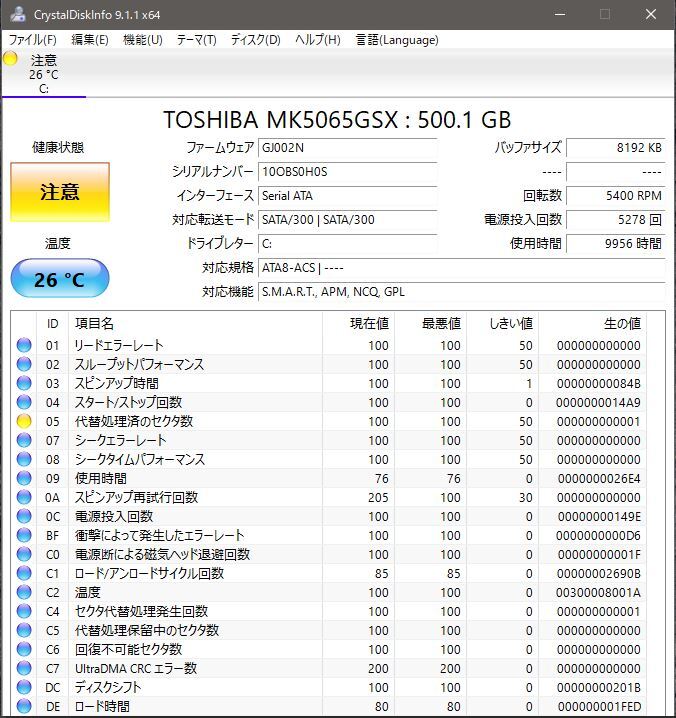The width and height of the screenshot is (676, 718).
Task: Click the yellow 注意 health status button
Action: click(x=60, y=192)
